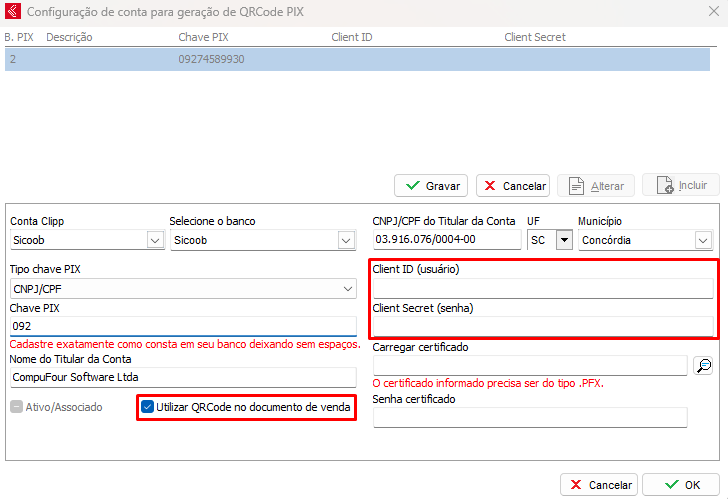
Task: Expand the Conta Clipp dropdown
Action: pos(155,240)
